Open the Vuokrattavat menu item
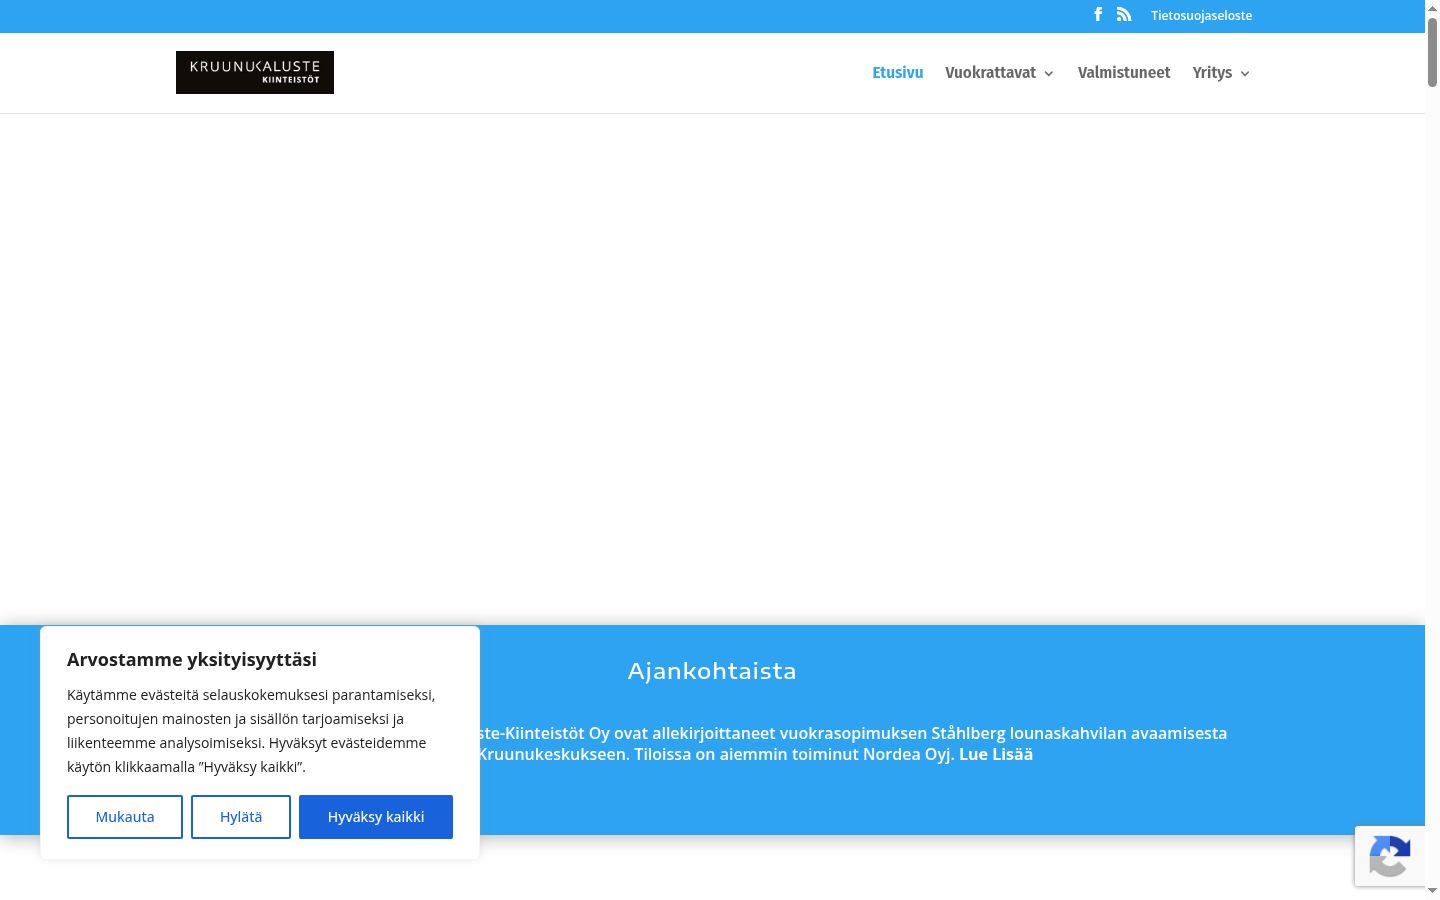The width and height of the screenshot is (1440, 900). [x=990, y=73]
